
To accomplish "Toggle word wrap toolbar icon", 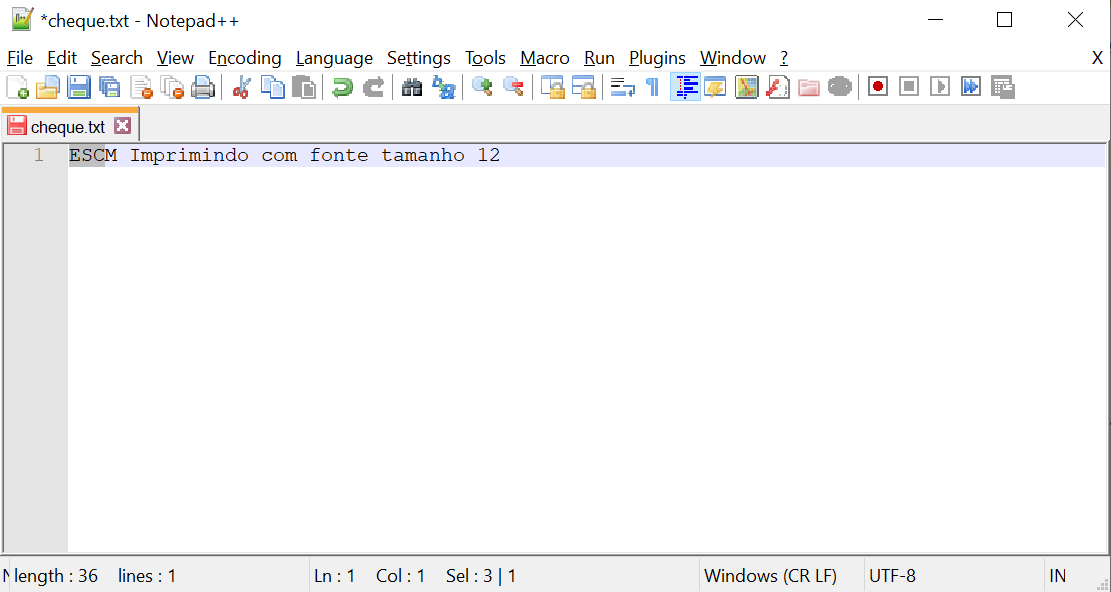I will [622, 87].
